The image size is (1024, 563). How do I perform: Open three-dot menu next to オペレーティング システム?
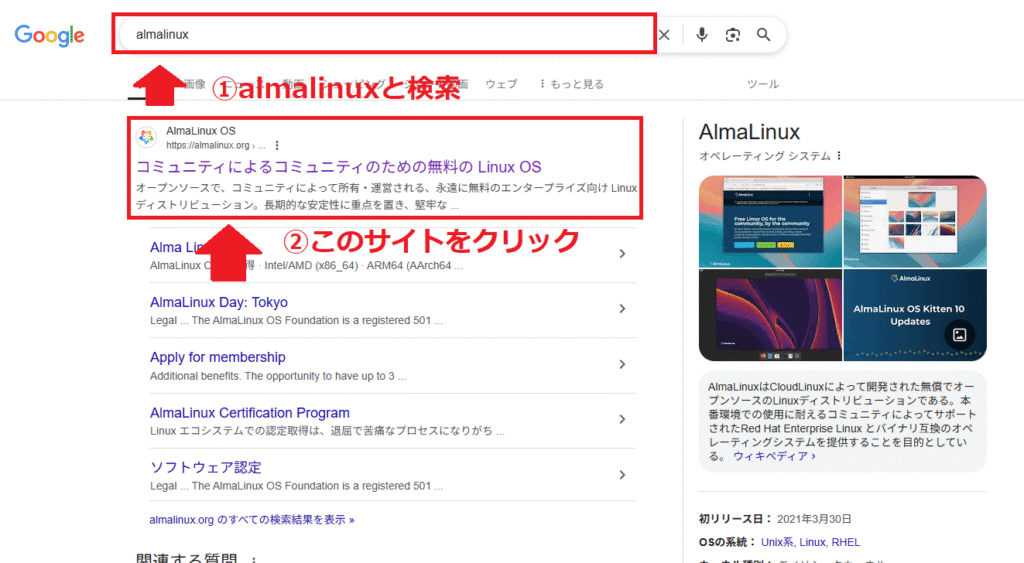click(839, 156)
